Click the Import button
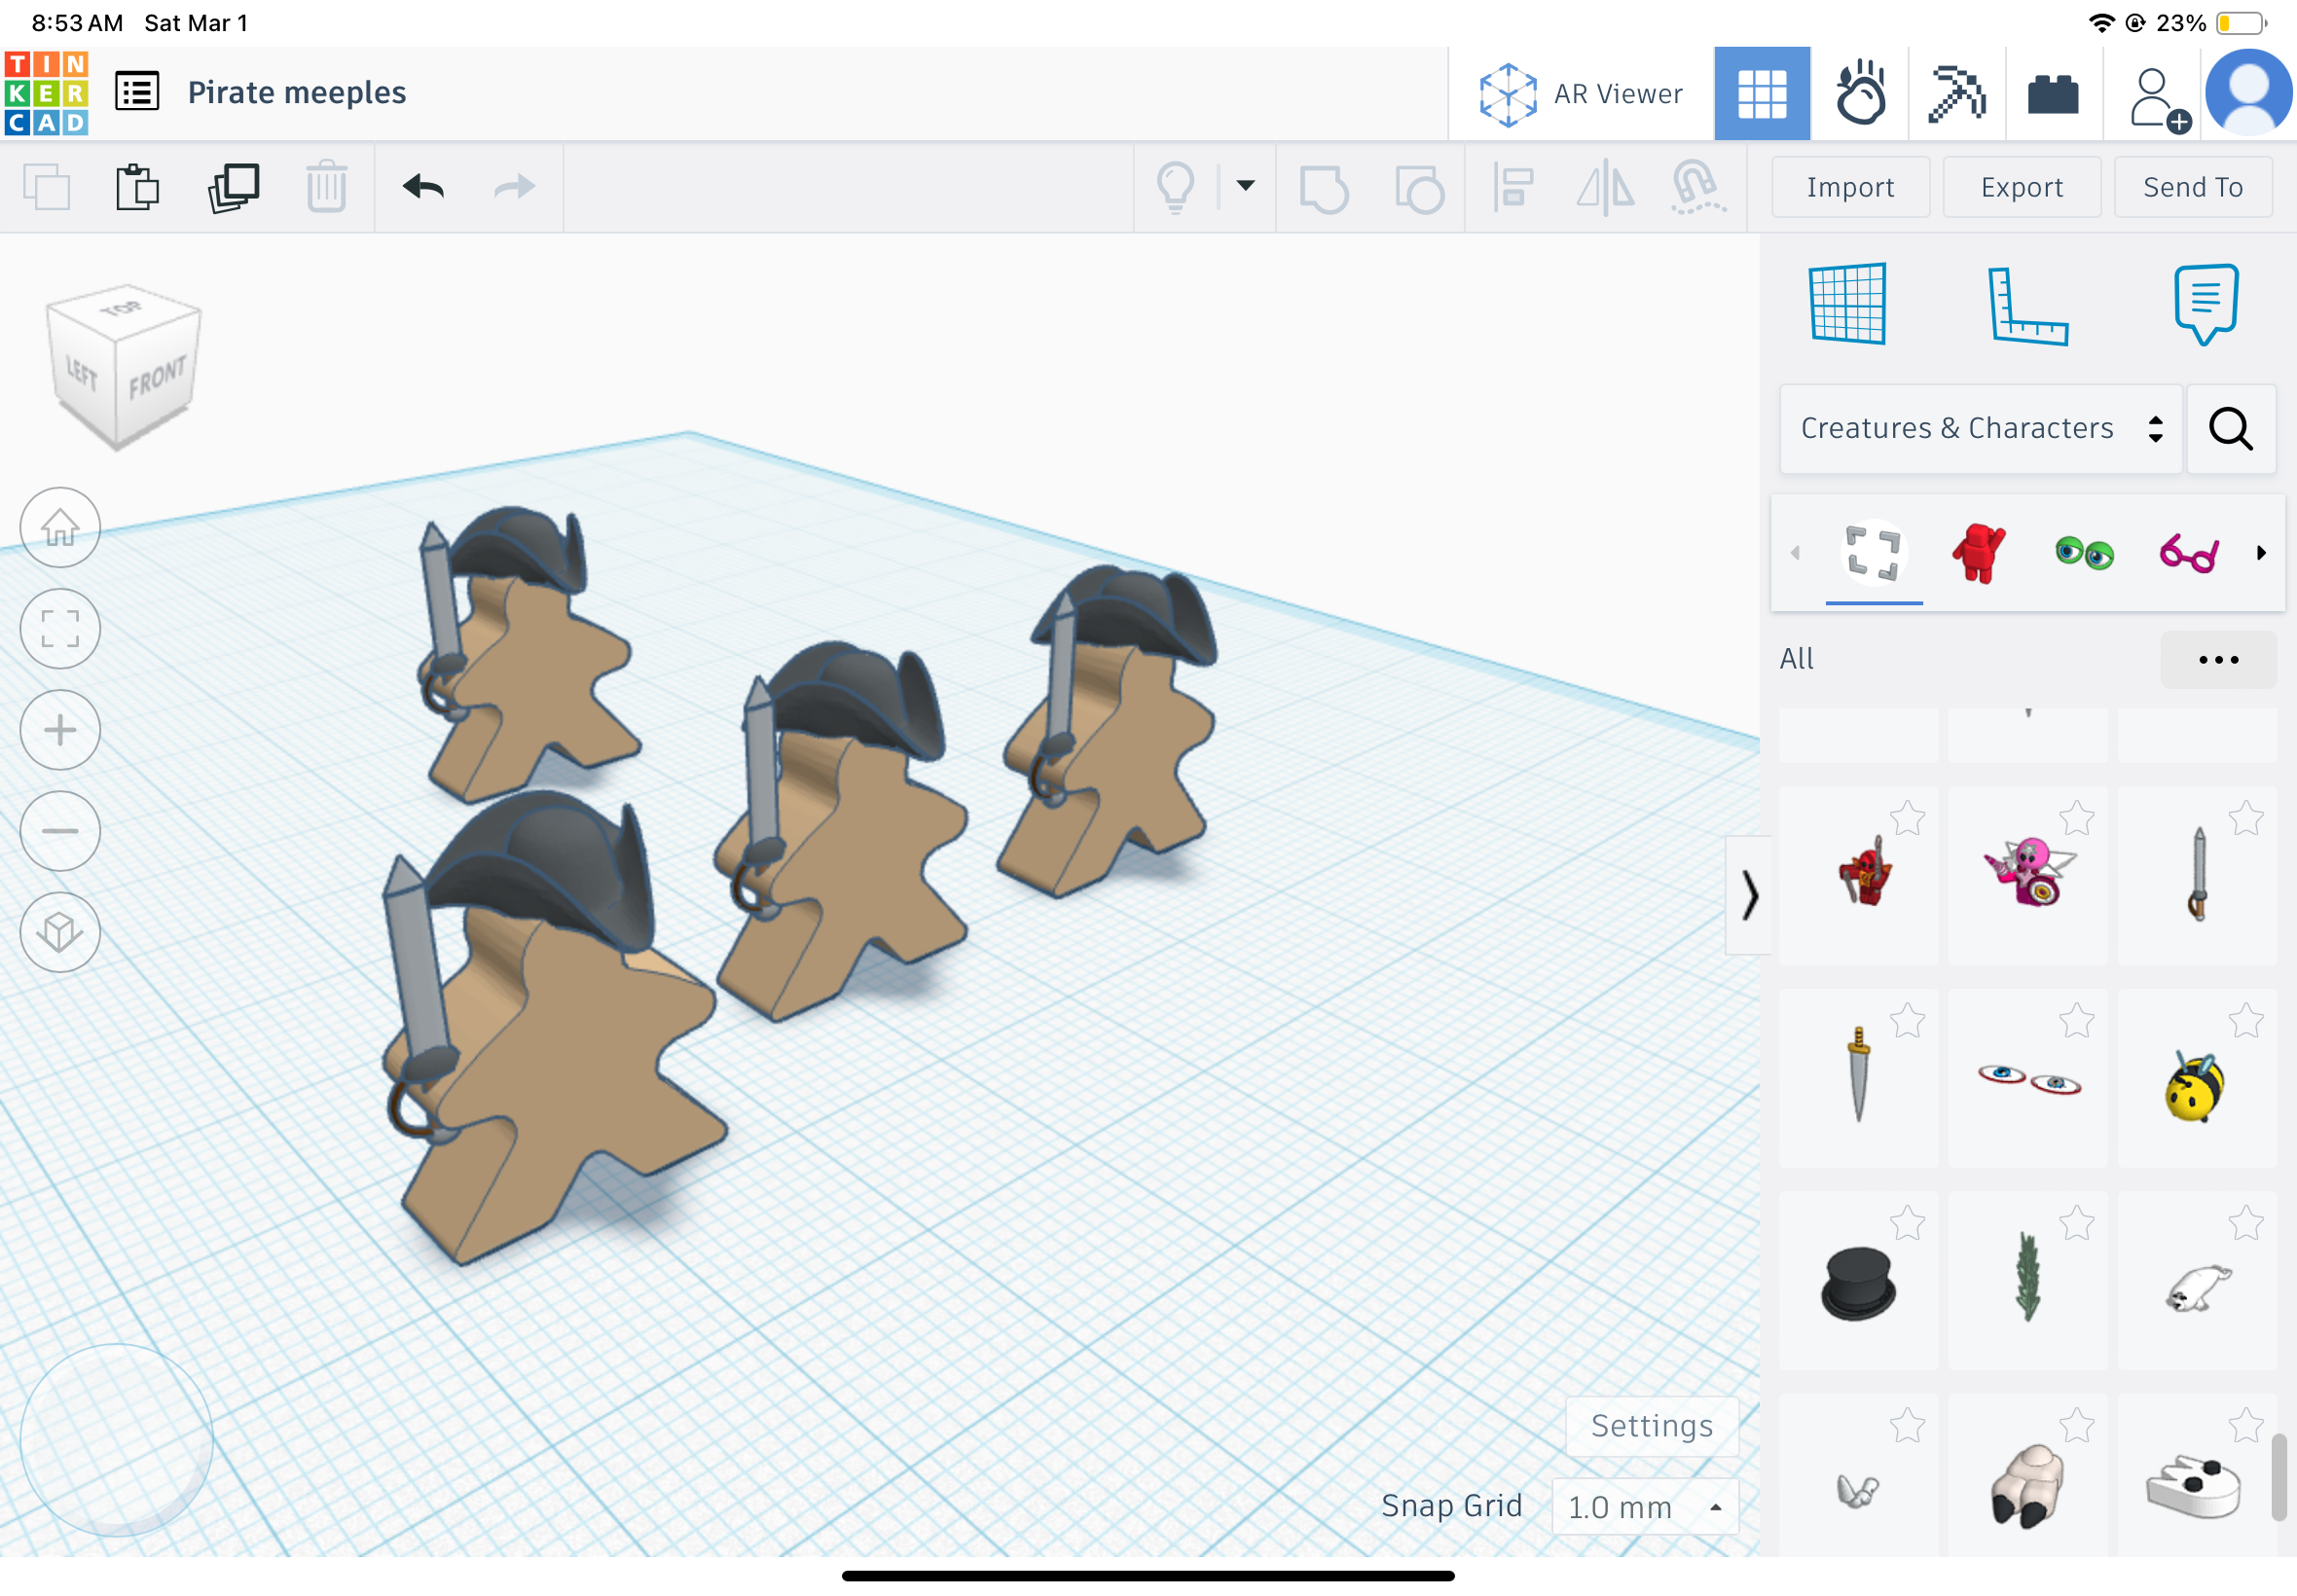Image resolution: width=2297 pixels, height=1596 pixels. tap(1850, 187)
